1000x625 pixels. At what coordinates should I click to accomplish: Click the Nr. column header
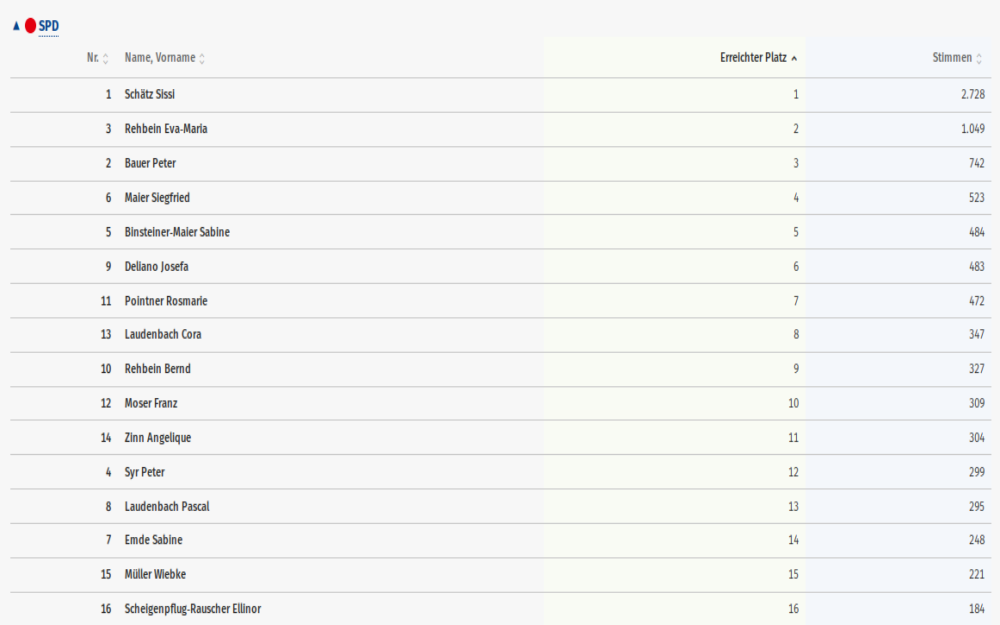(x=93, y=57)
